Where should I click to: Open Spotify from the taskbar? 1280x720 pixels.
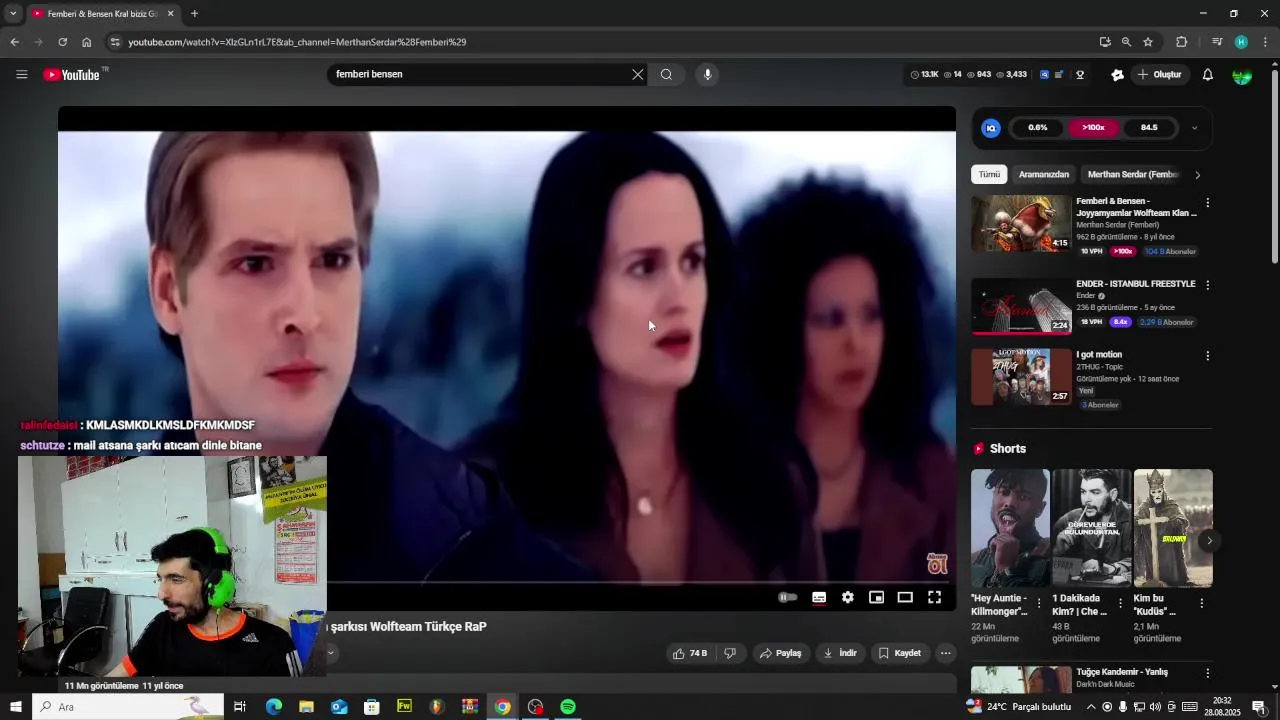coord(568,707)
